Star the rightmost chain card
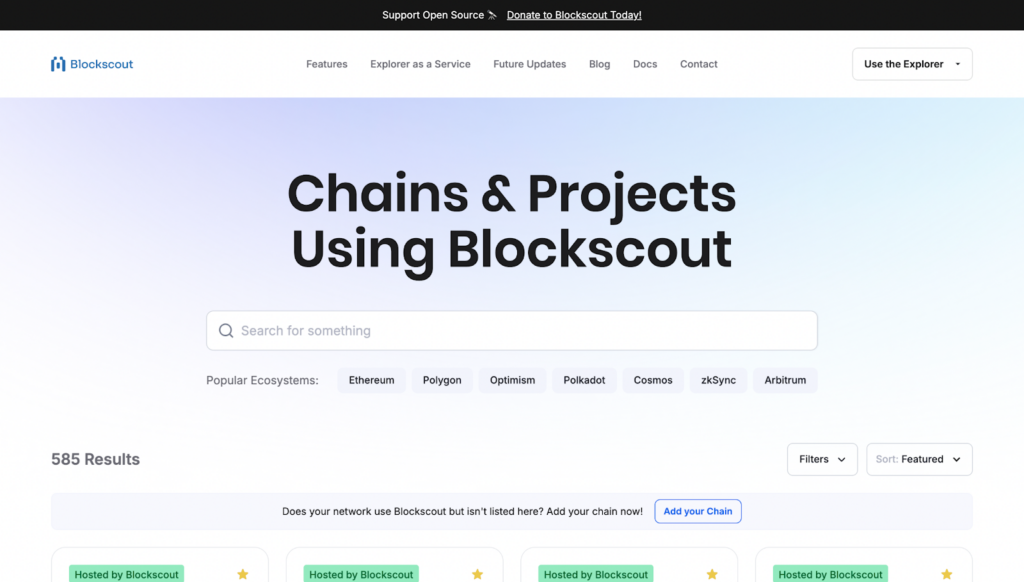 (x=946, y=574)
